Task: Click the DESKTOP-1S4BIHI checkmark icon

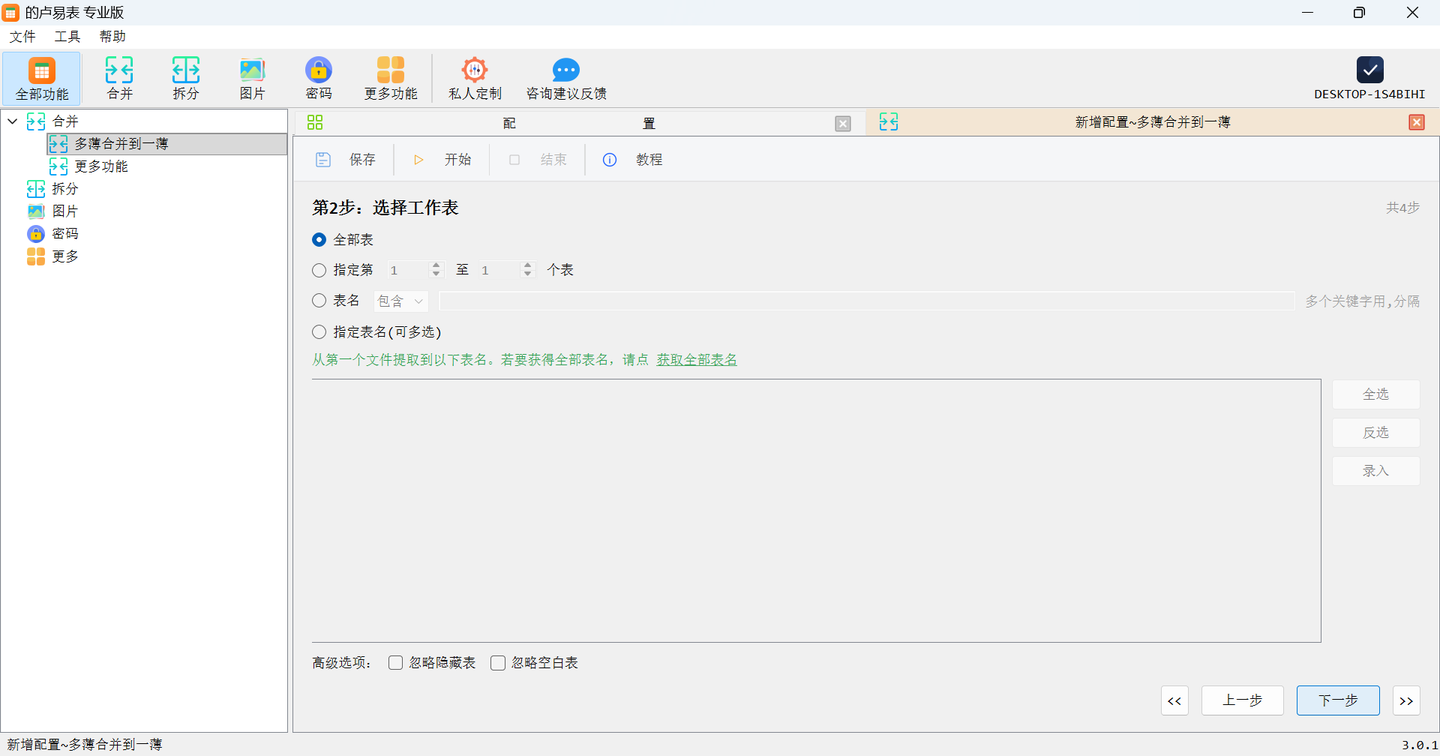Action: click(x=1370, y=70)
